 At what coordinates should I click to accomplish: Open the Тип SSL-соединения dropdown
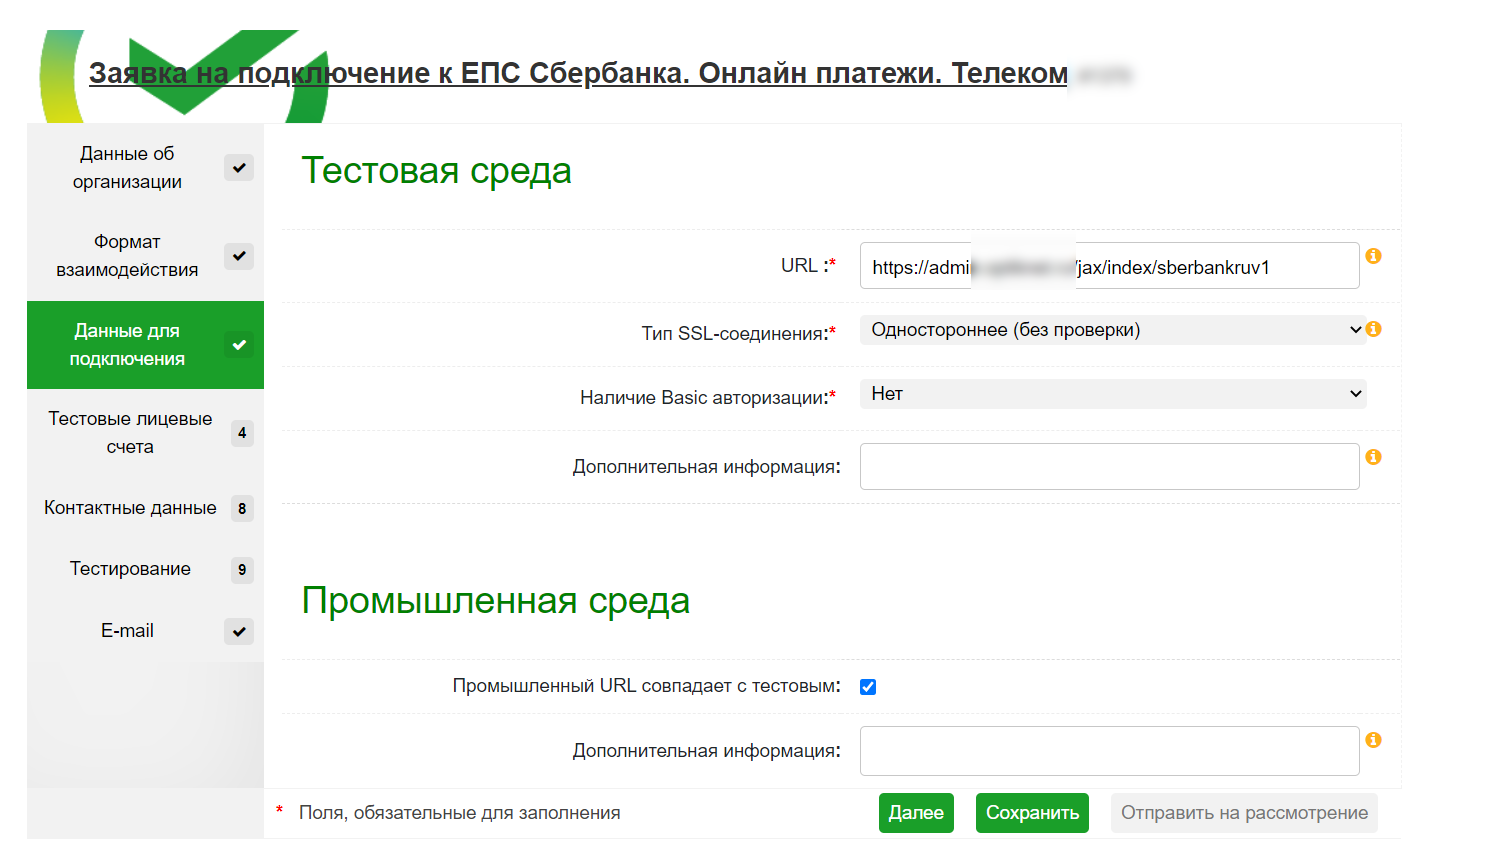pyautogui.click(x=1112, y=330)
